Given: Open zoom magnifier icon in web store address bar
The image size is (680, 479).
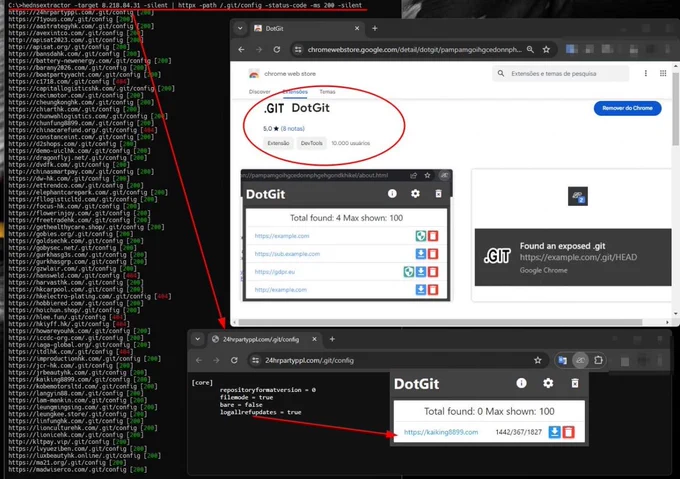Looking at the screenshot, I should pos(530,50).
